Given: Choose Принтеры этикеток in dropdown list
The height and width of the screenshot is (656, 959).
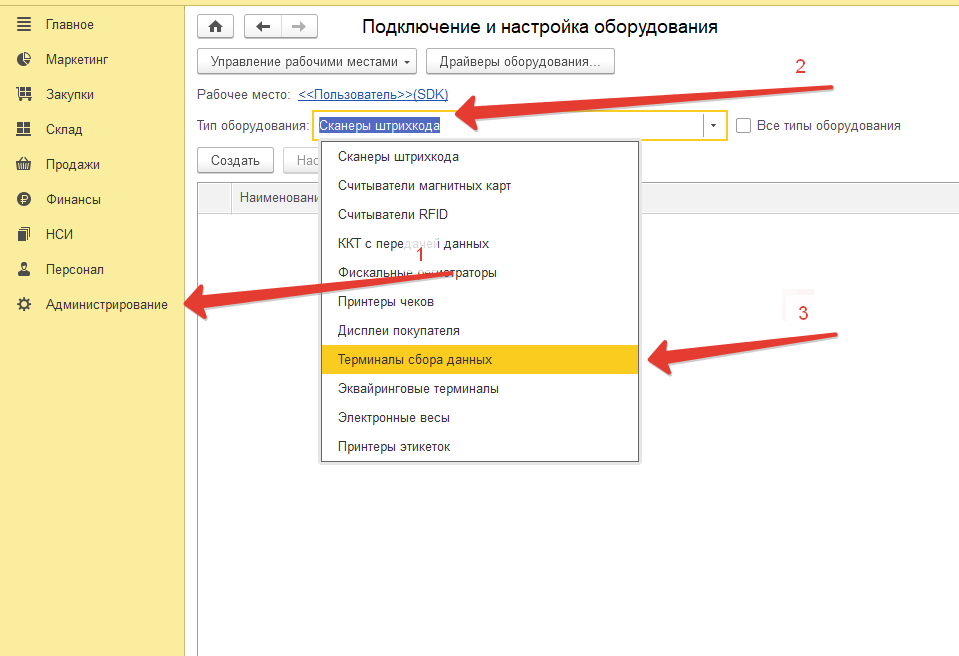Looking at the screenshot, I should 394,447.
